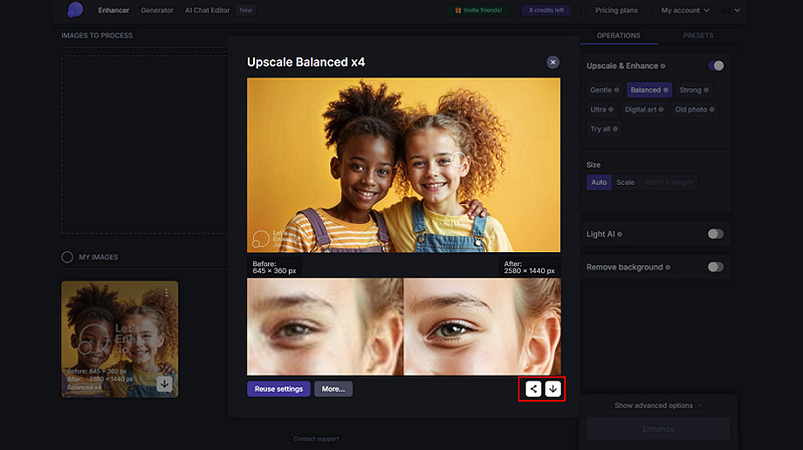Viewport: 803px width, 450px height.
Task: Click the download arrow icon in the dialog
Action: [x=553, y=389]
